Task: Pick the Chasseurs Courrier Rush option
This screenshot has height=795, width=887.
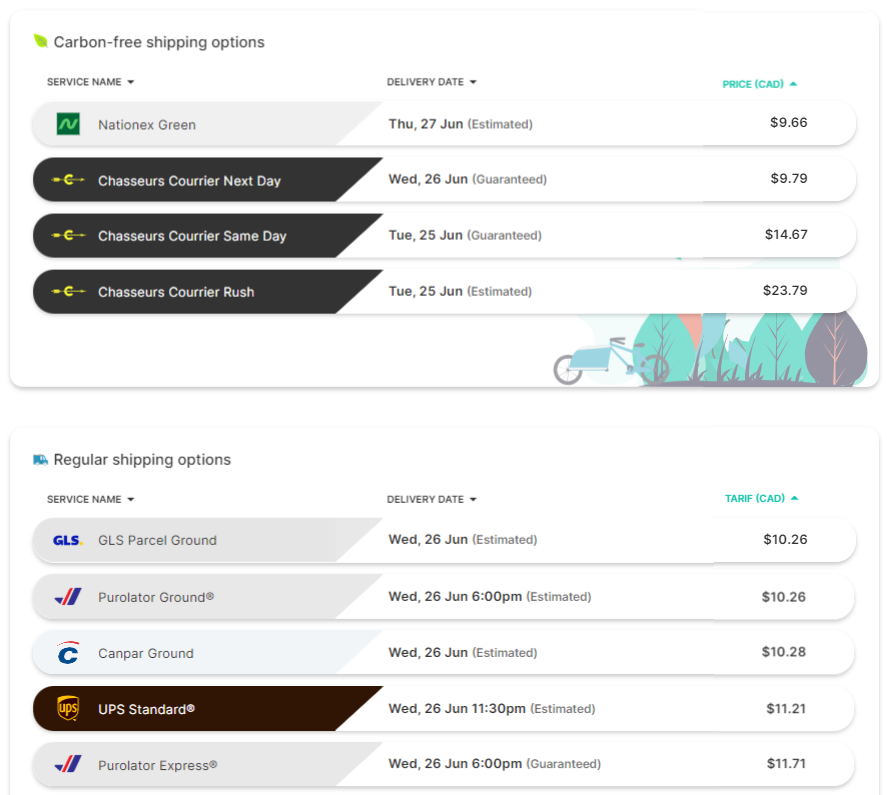Action: click(444, 291)
